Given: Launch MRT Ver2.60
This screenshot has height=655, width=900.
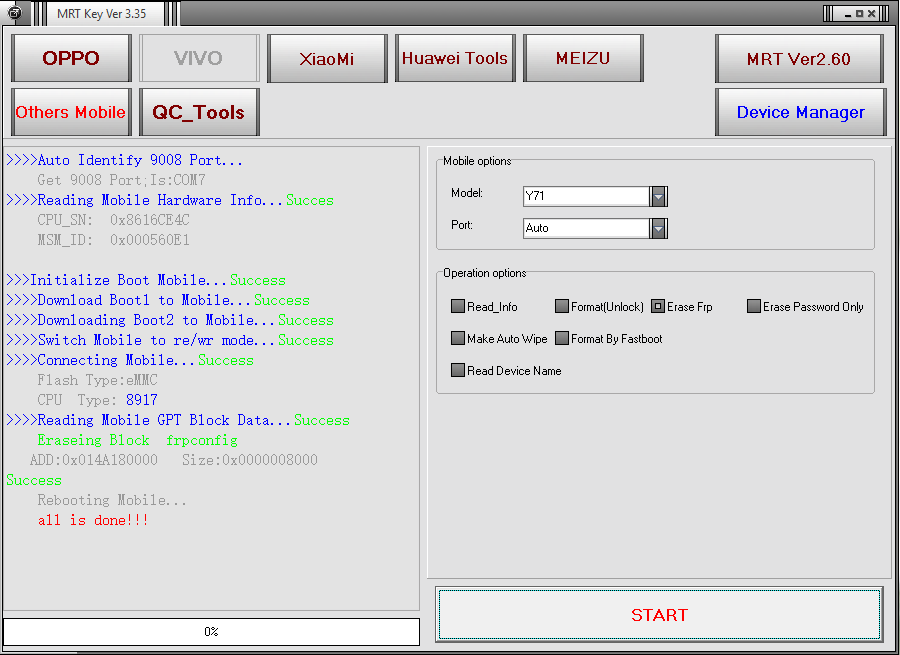Looking at the screenshot, I should click(799, 59).
